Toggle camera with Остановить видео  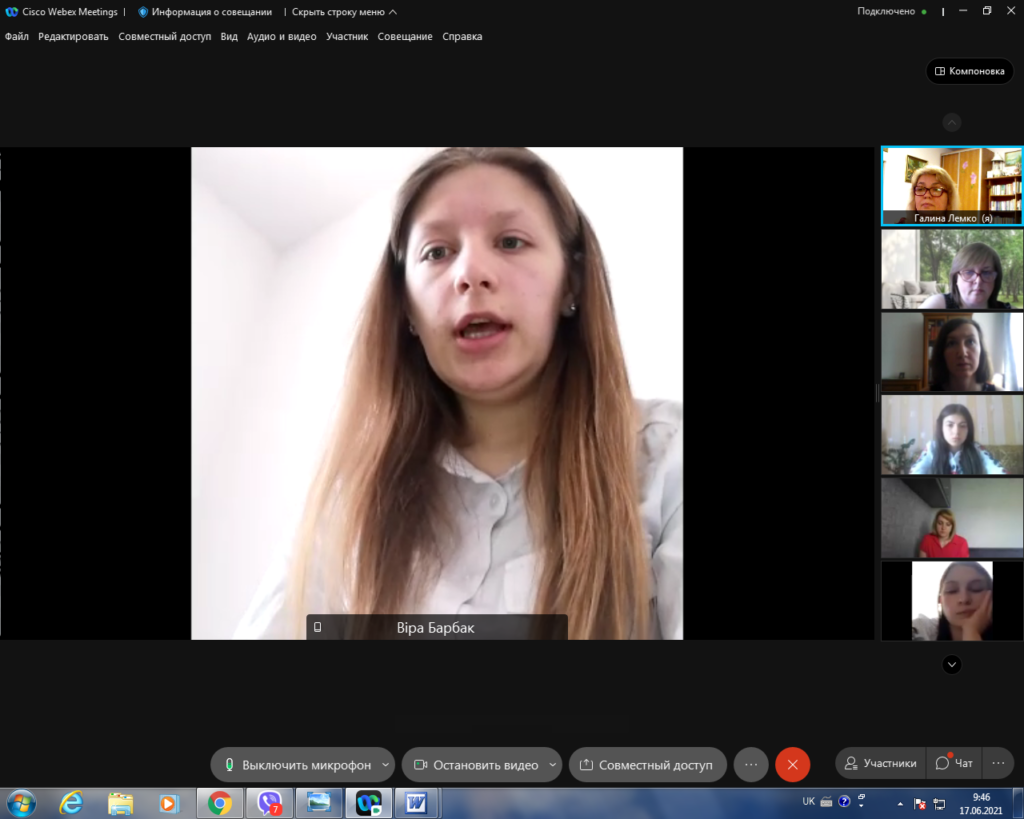[x=477, y=765]
